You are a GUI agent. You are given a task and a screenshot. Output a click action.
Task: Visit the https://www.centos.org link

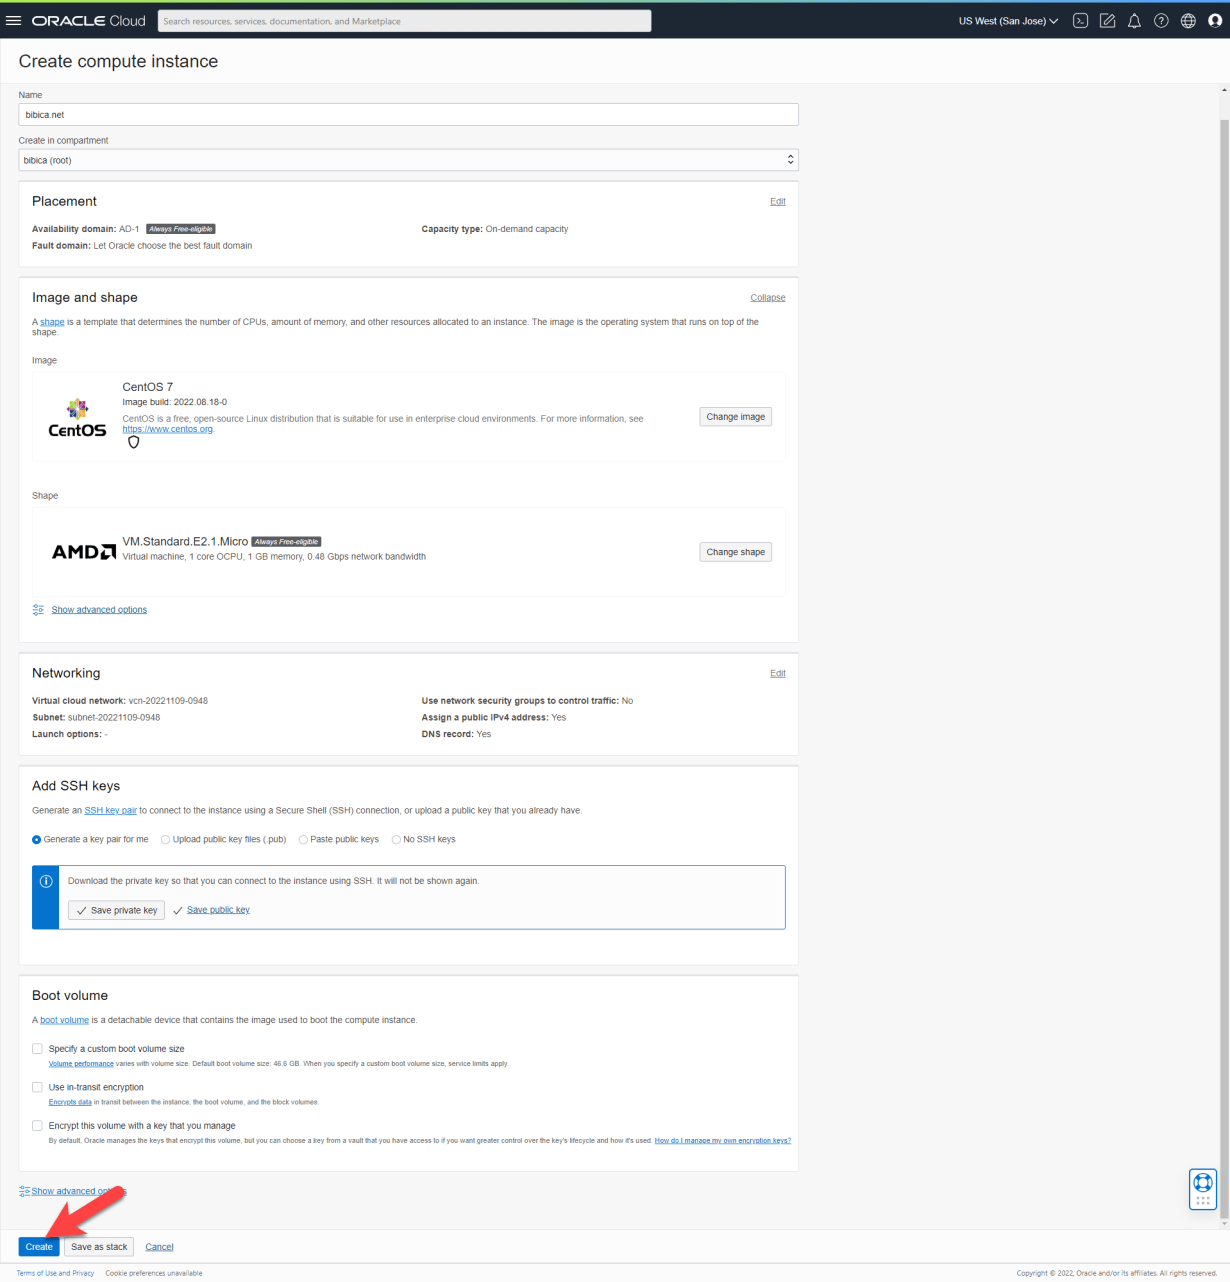tap(167, 429)
